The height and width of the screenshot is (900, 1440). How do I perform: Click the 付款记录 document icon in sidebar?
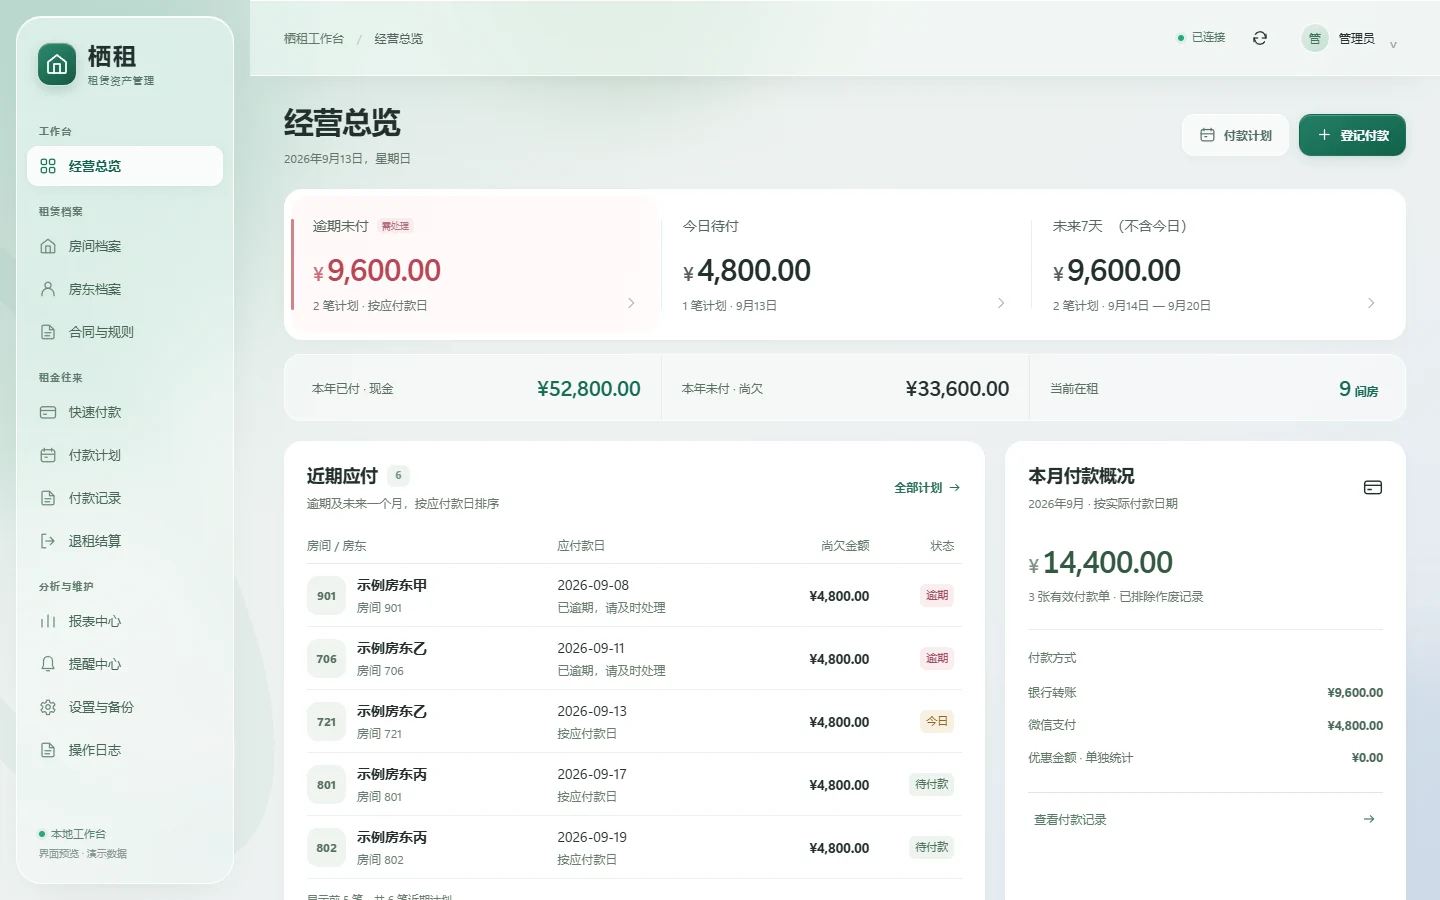[x=48, y=498]
